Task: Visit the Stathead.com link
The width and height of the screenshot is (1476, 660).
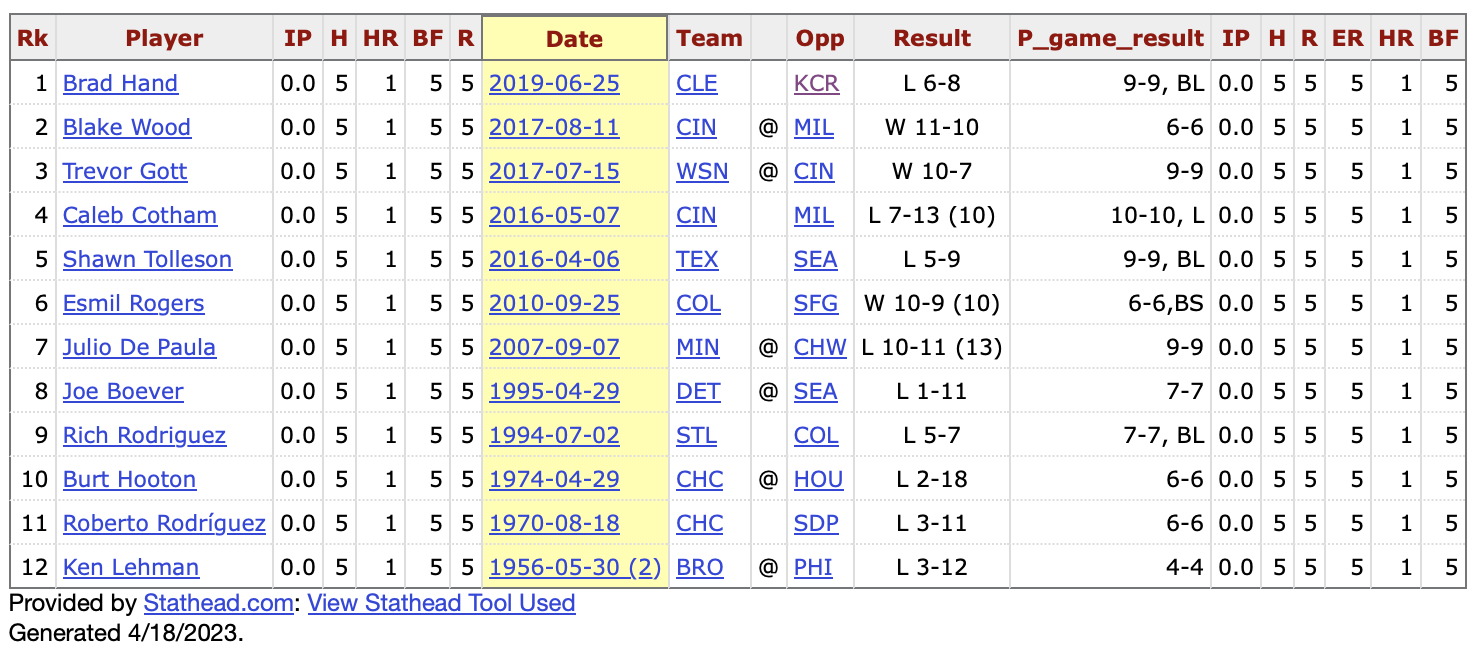Action: pos(219,603)
